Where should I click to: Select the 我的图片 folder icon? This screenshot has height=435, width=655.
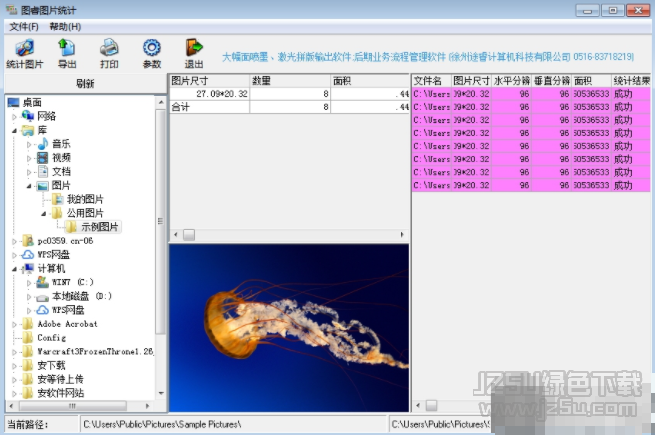point(58,199)
